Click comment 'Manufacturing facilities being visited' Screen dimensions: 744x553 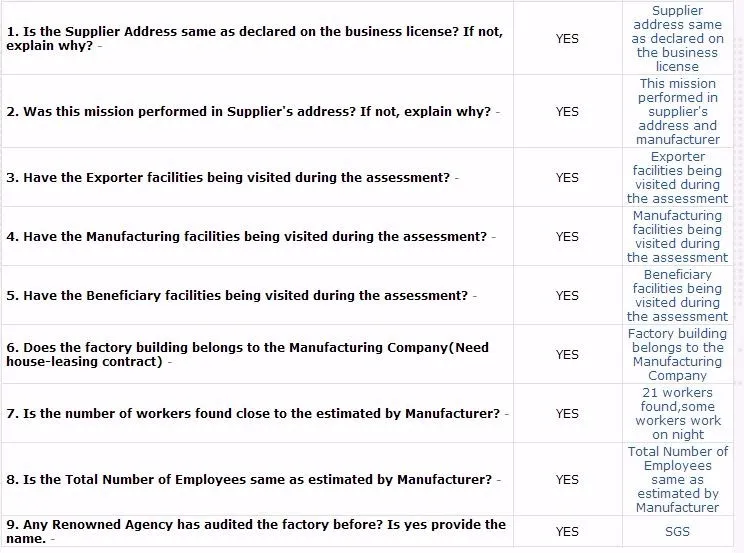pyautogui.click(x=677, y=236)
